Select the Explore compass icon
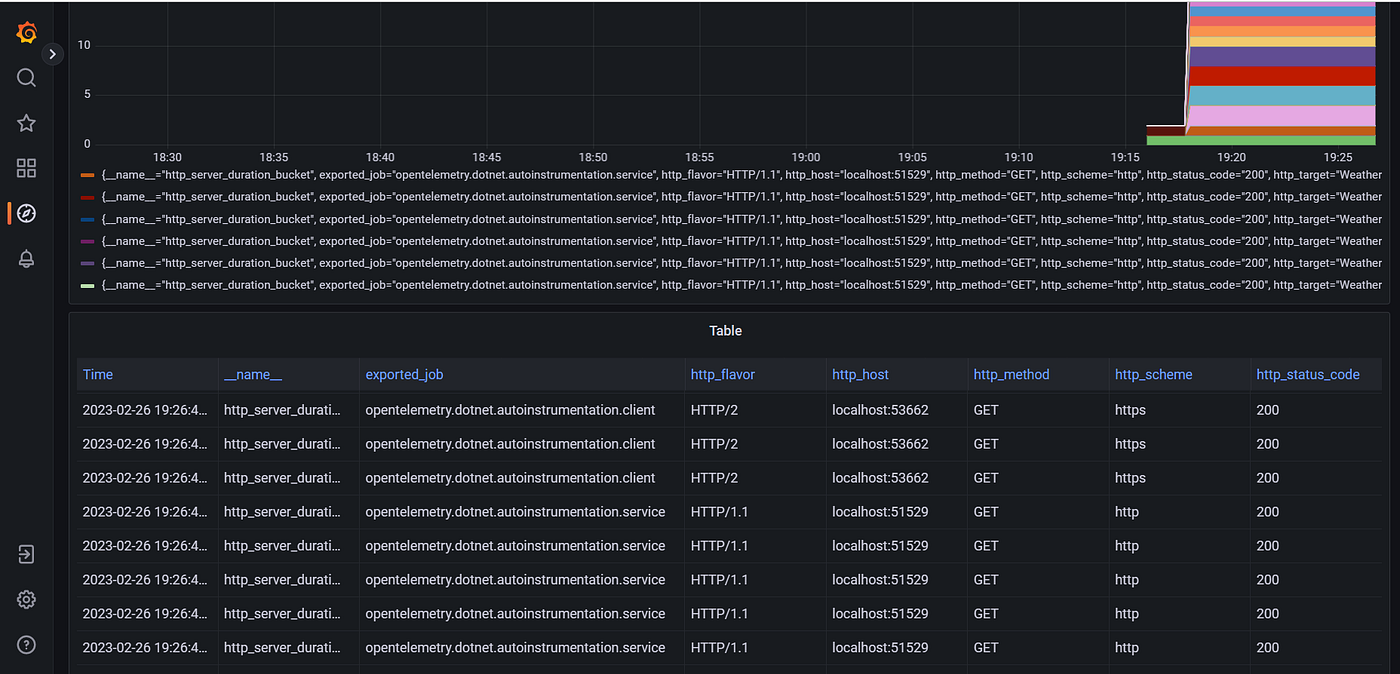This screenshot has height=674, width=1400. coord(27,213)
